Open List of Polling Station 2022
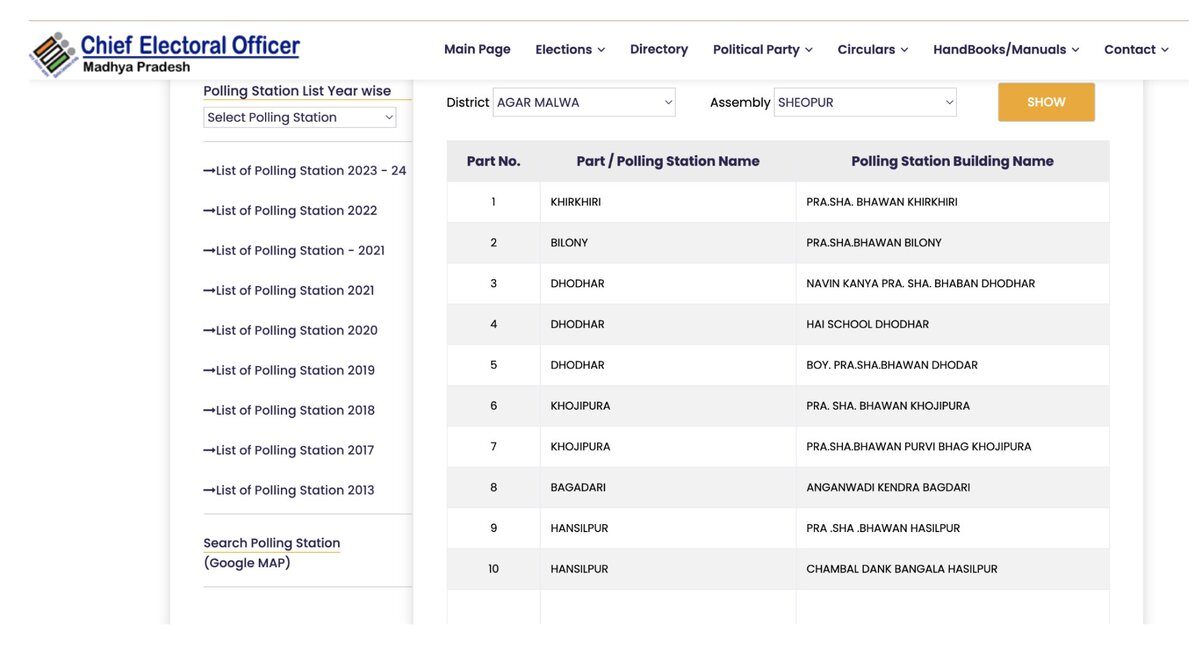Viewport: 1200px width, 652px height. coord(290,211)
